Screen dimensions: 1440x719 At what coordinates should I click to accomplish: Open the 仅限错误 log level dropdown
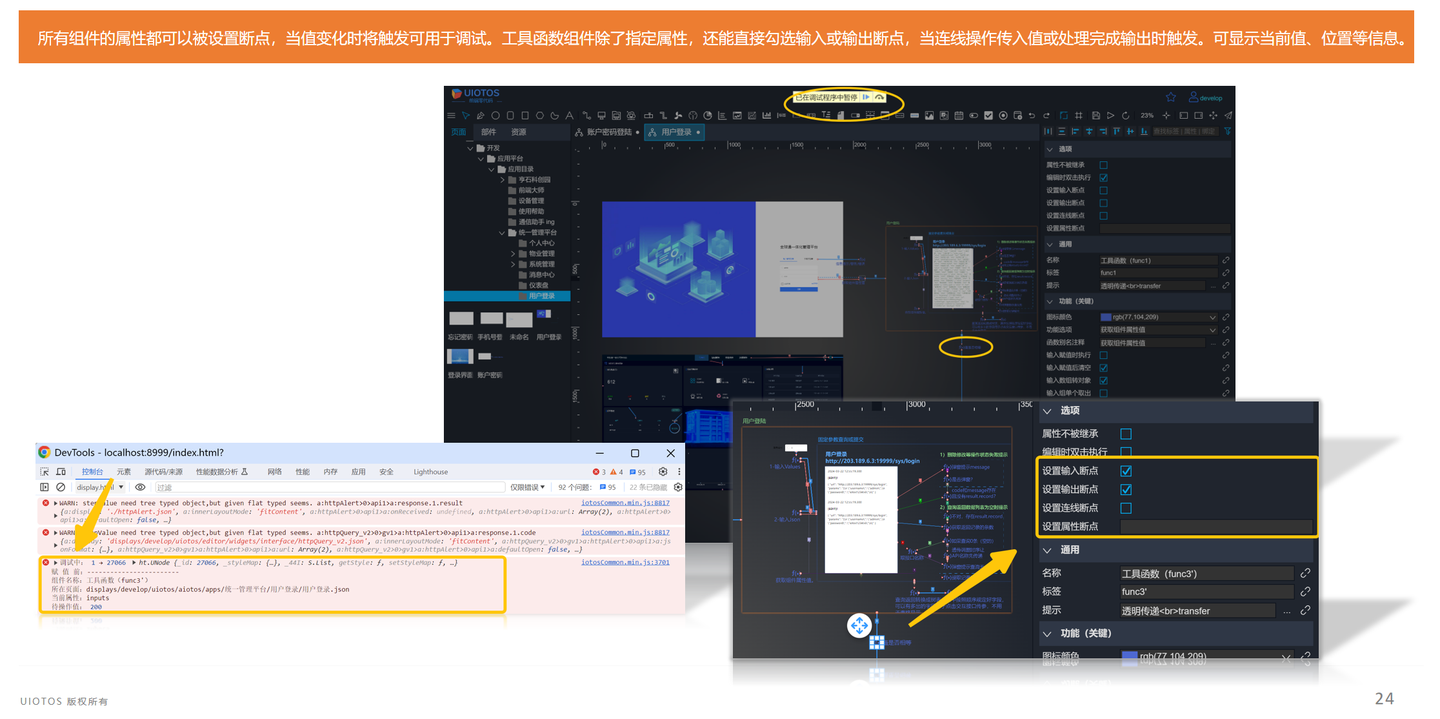point(529,487)
